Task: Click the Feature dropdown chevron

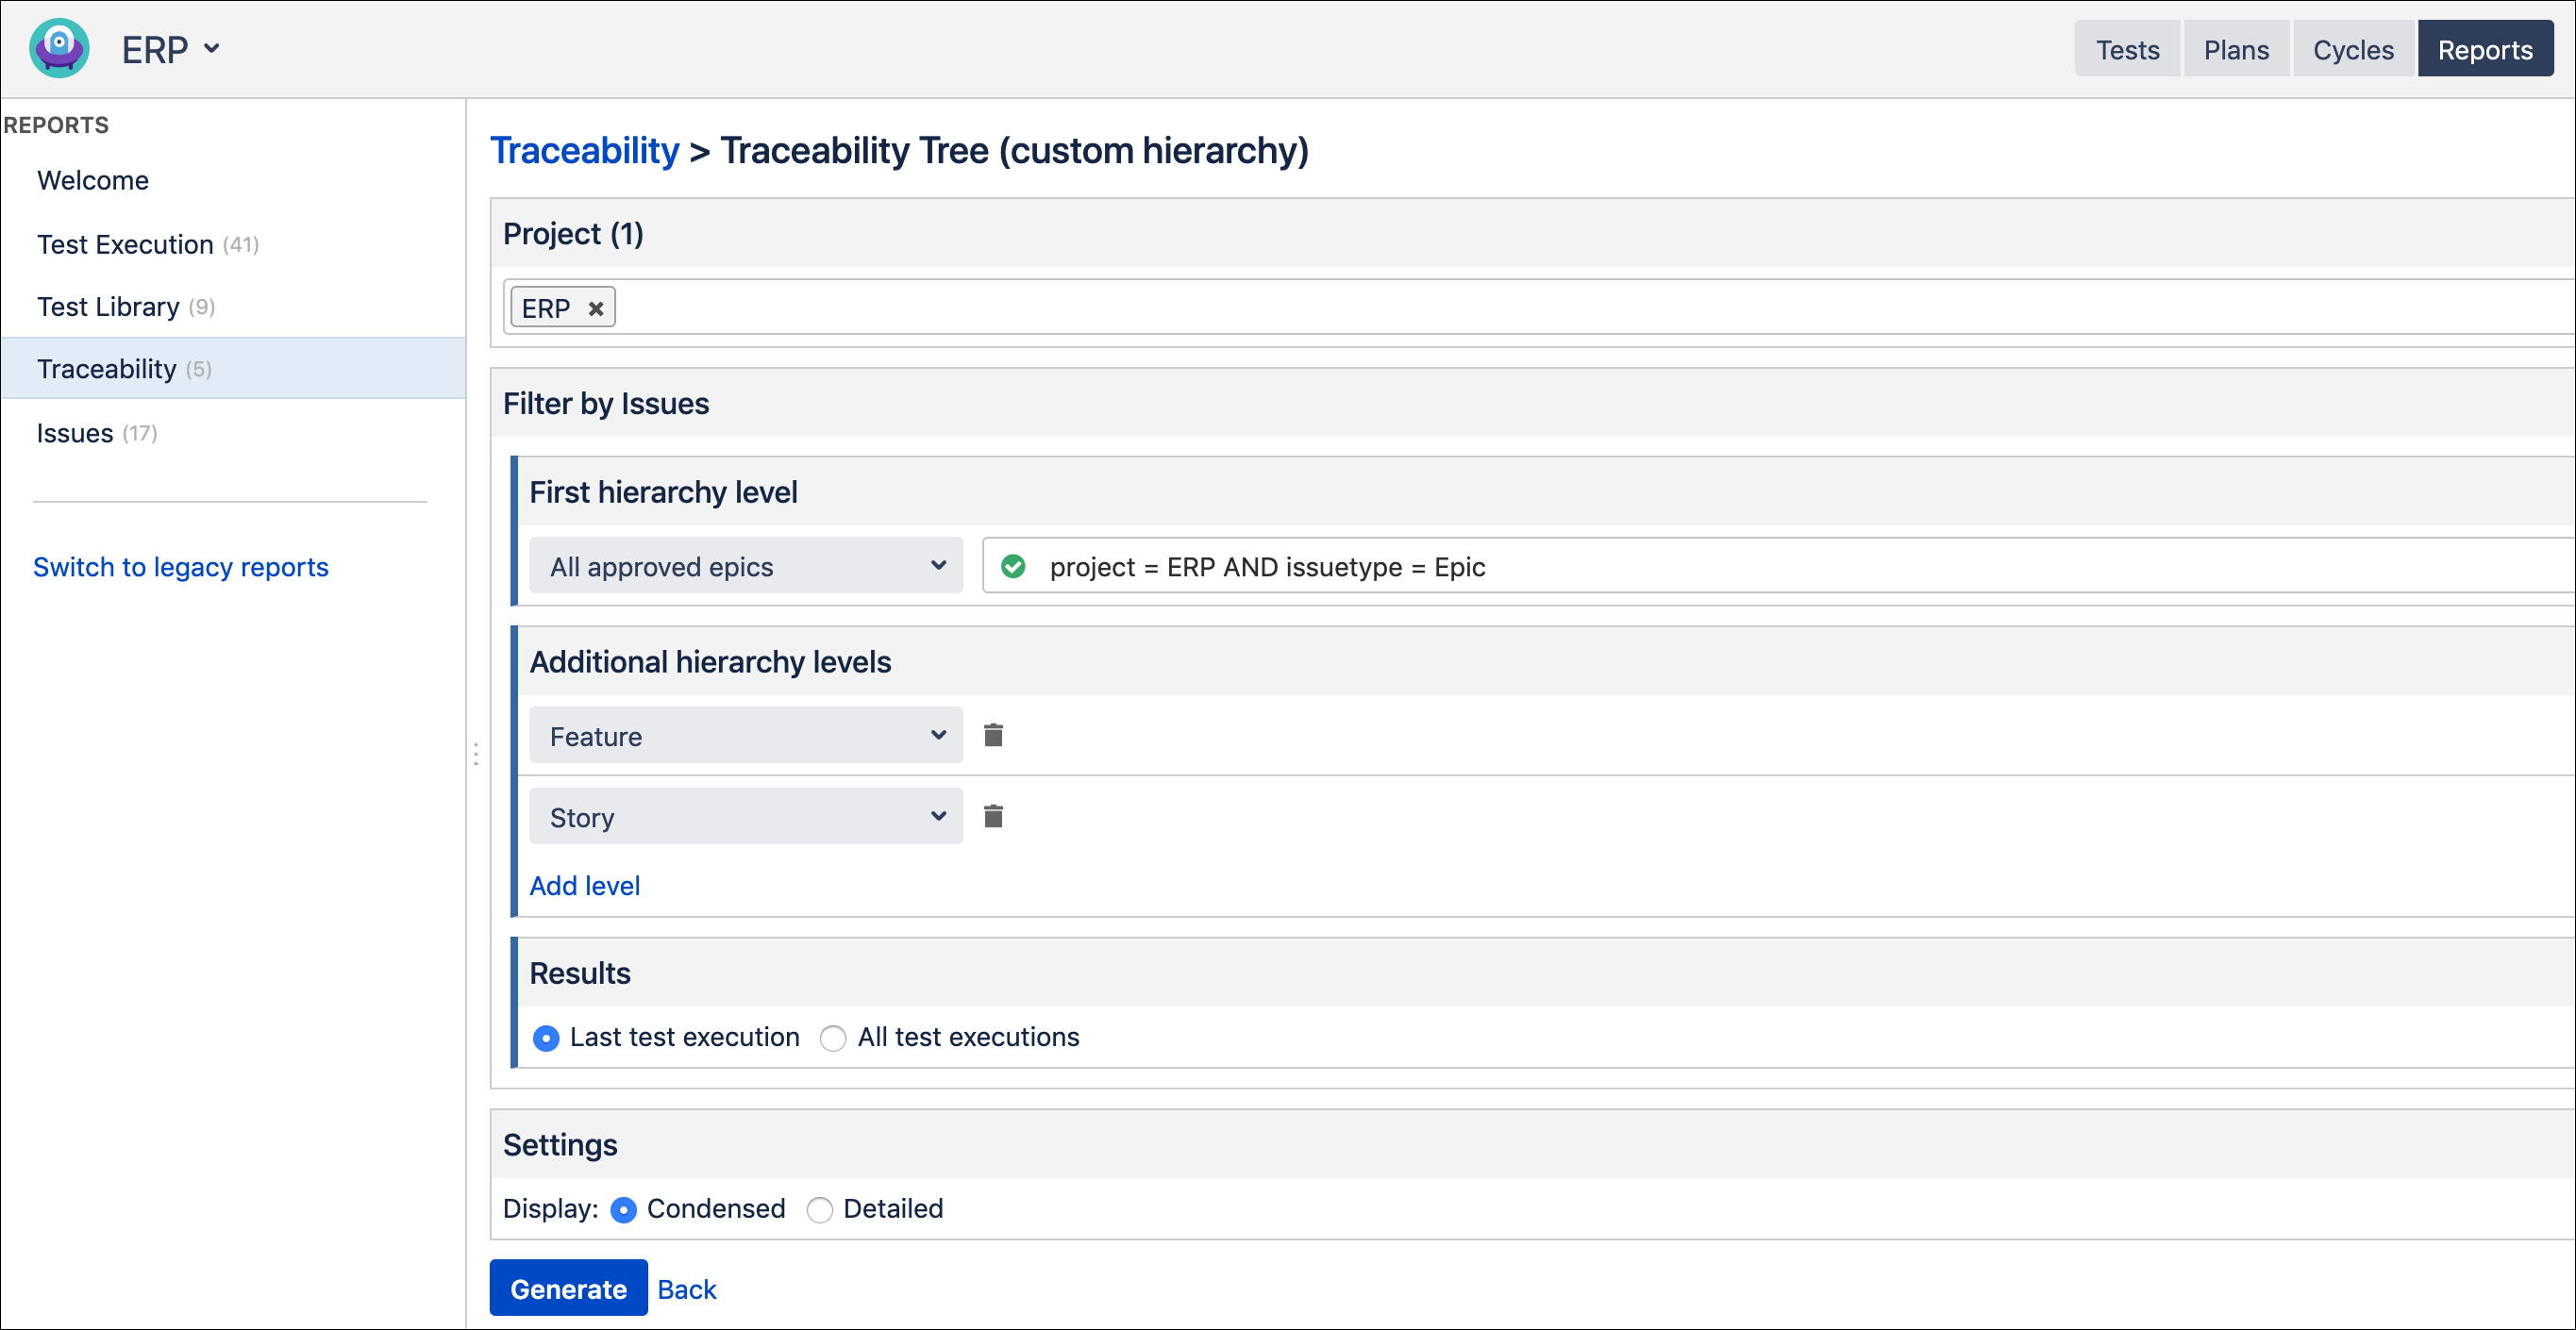Action: tap(937, 734)
